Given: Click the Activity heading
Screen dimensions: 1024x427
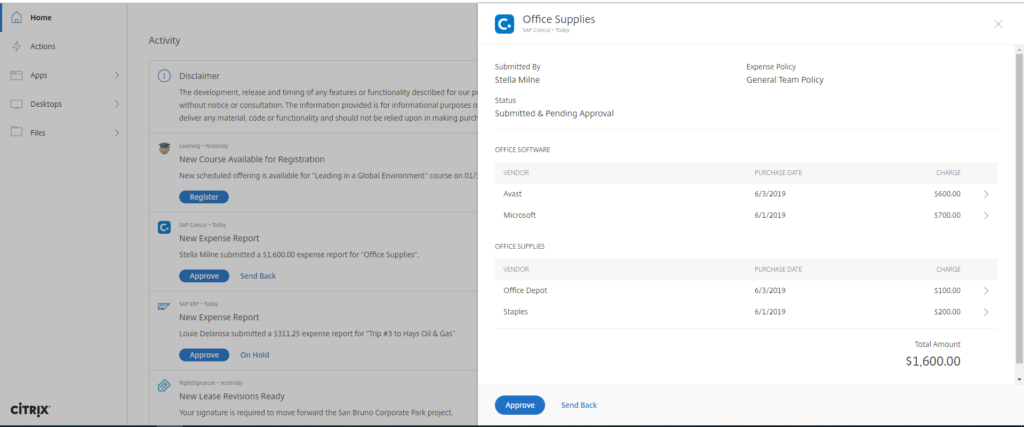Looking at the screenshot, I should coord(164,40).
